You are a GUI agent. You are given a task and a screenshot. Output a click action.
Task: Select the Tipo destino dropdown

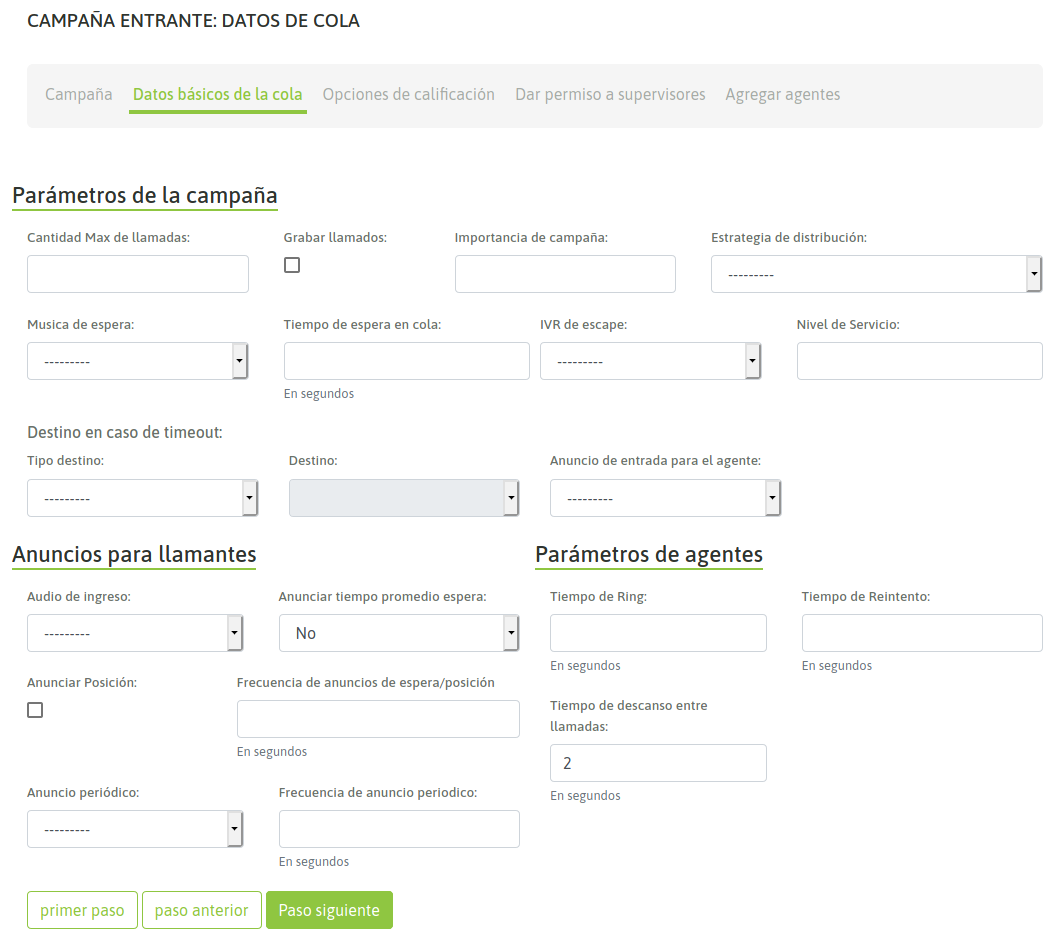[142, 498]
